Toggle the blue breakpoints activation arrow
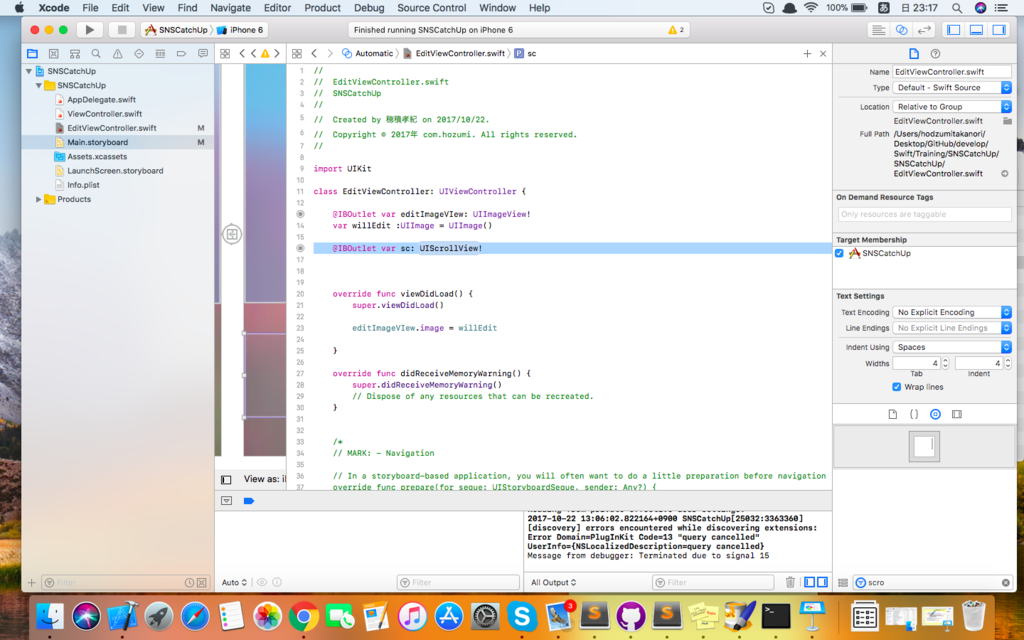The width and height of the screenshot is (1024, 640). 249,501
